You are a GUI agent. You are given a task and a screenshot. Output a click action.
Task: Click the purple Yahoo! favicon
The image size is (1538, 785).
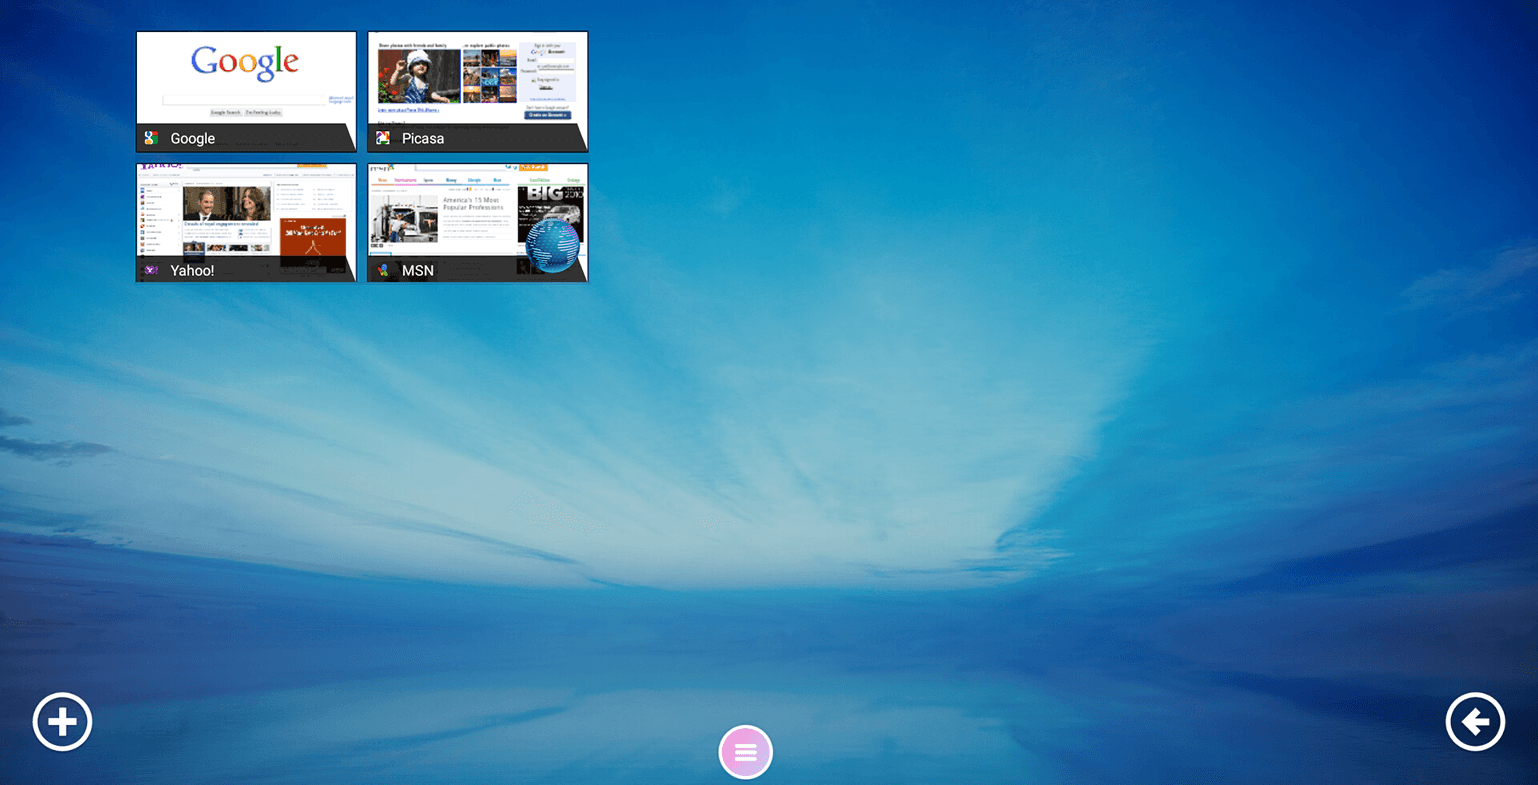151,270
